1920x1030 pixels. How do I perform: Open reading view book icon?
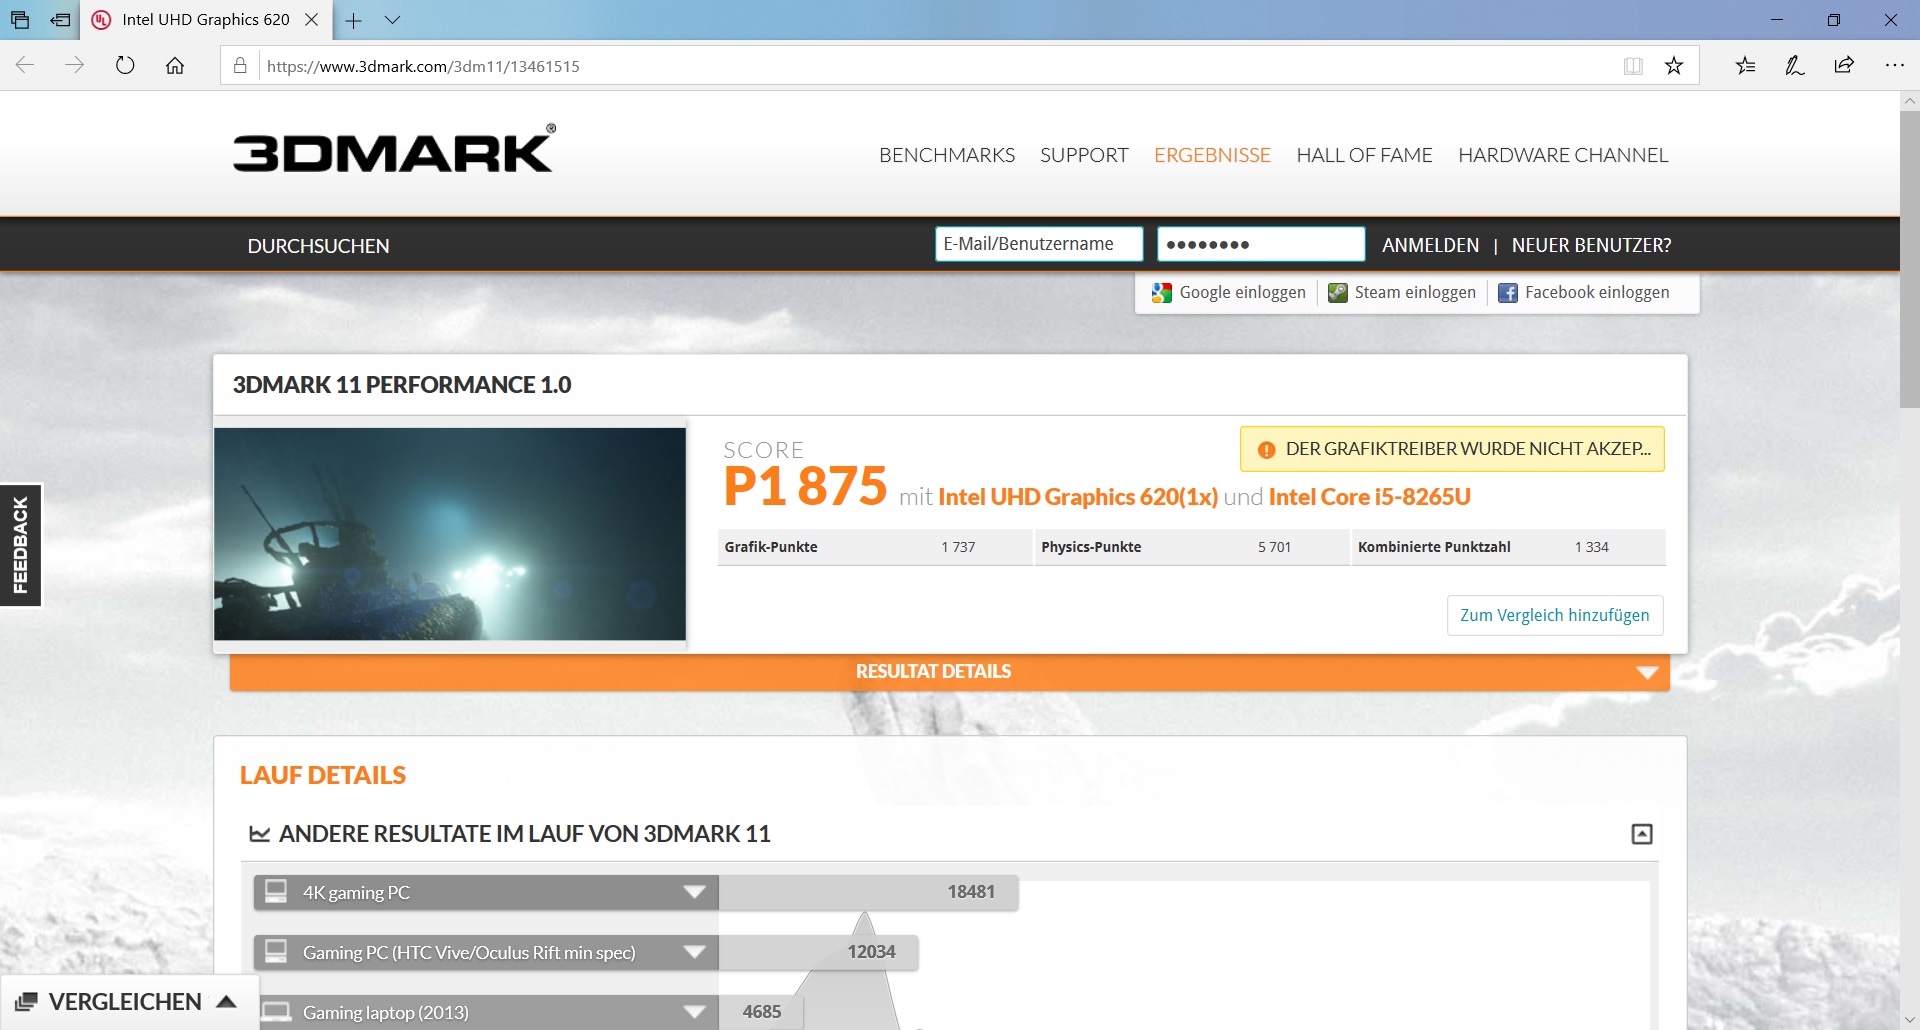point(1633,66)
